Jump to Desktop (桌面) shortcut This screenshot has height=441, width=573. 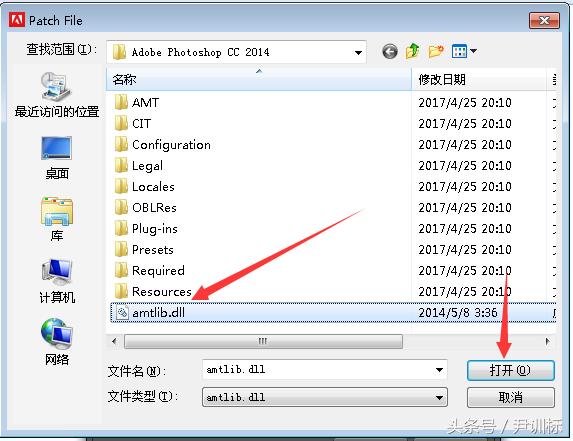pyautogui.click(x=57, y=158)
